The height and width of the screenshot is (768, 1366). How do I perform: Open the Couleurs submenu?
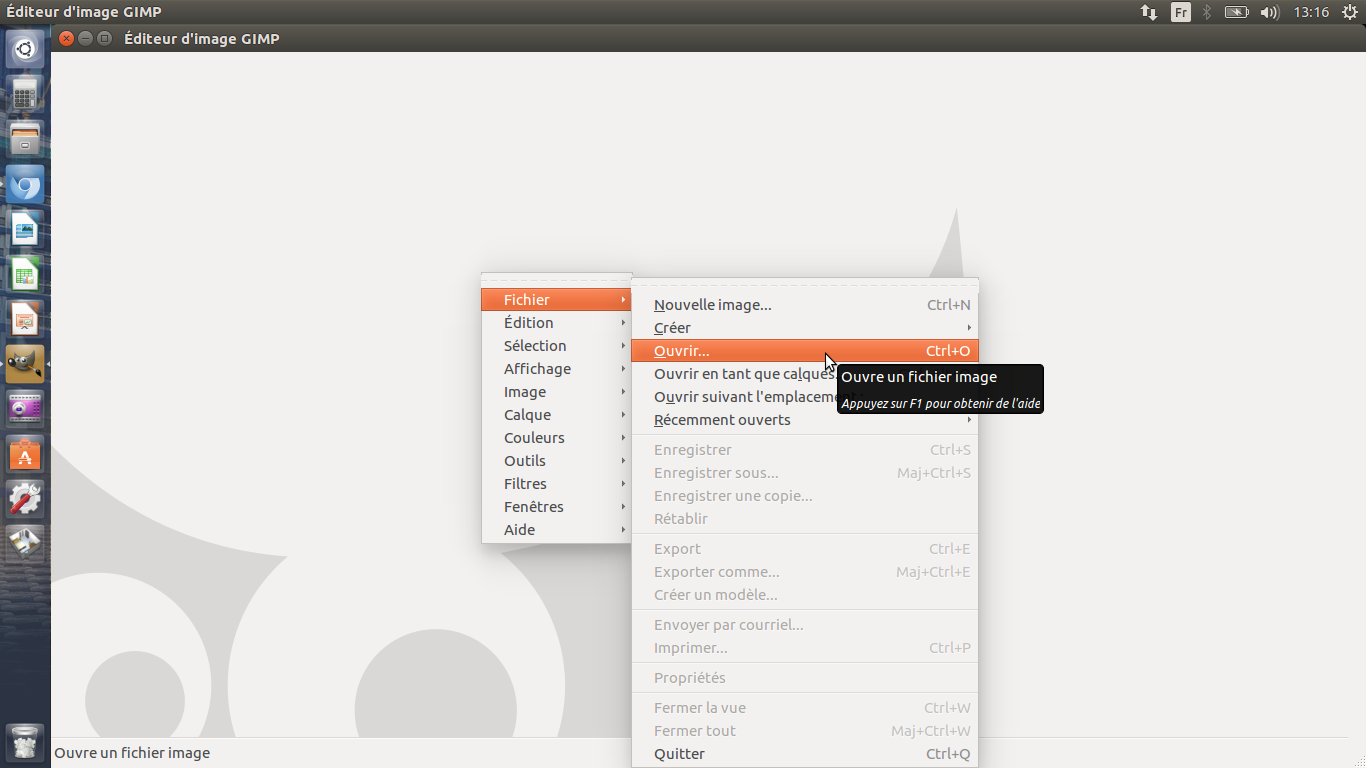[x=556, y=438]
